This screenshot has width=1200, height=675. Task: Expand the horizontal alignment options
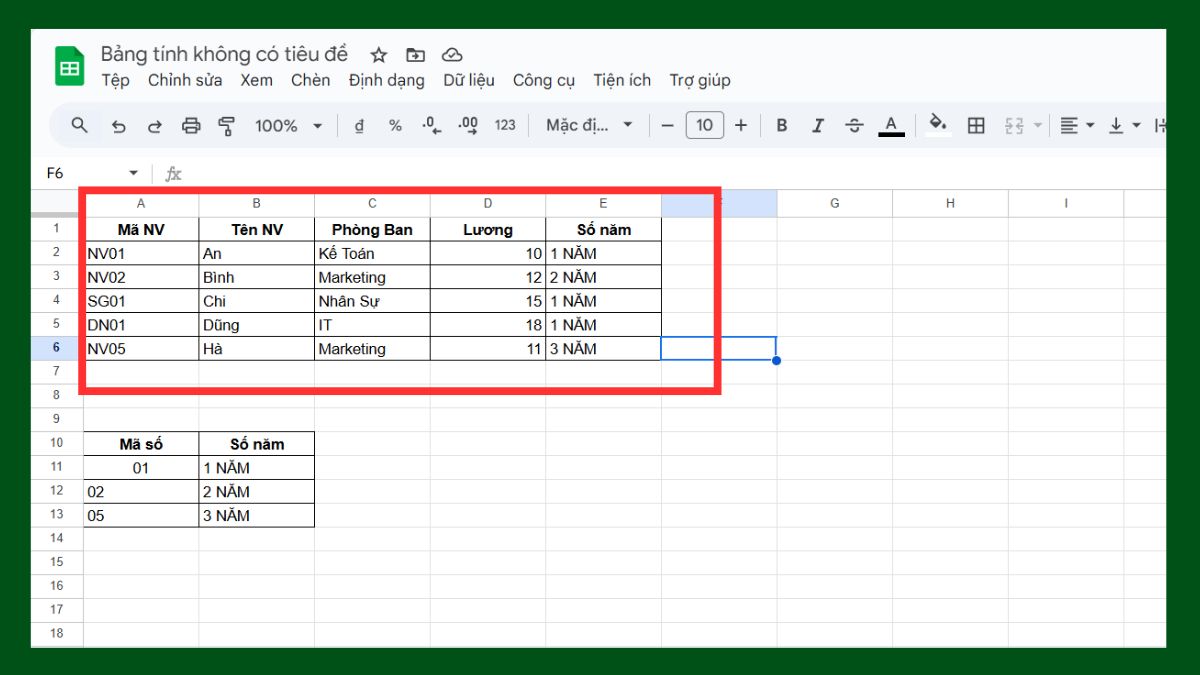pos(1090,125)
